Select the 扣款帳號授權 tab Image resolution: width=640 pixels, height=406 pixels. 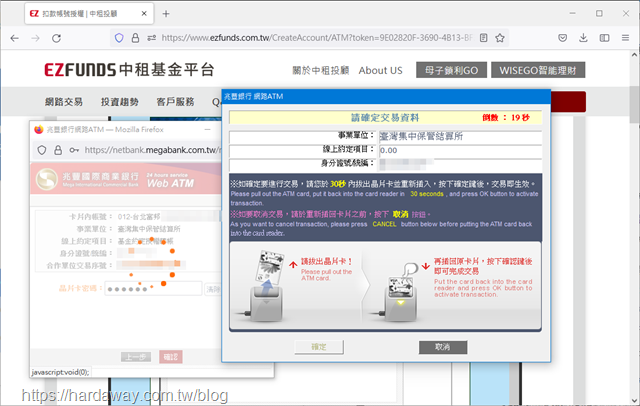click(x=89, y=13)
